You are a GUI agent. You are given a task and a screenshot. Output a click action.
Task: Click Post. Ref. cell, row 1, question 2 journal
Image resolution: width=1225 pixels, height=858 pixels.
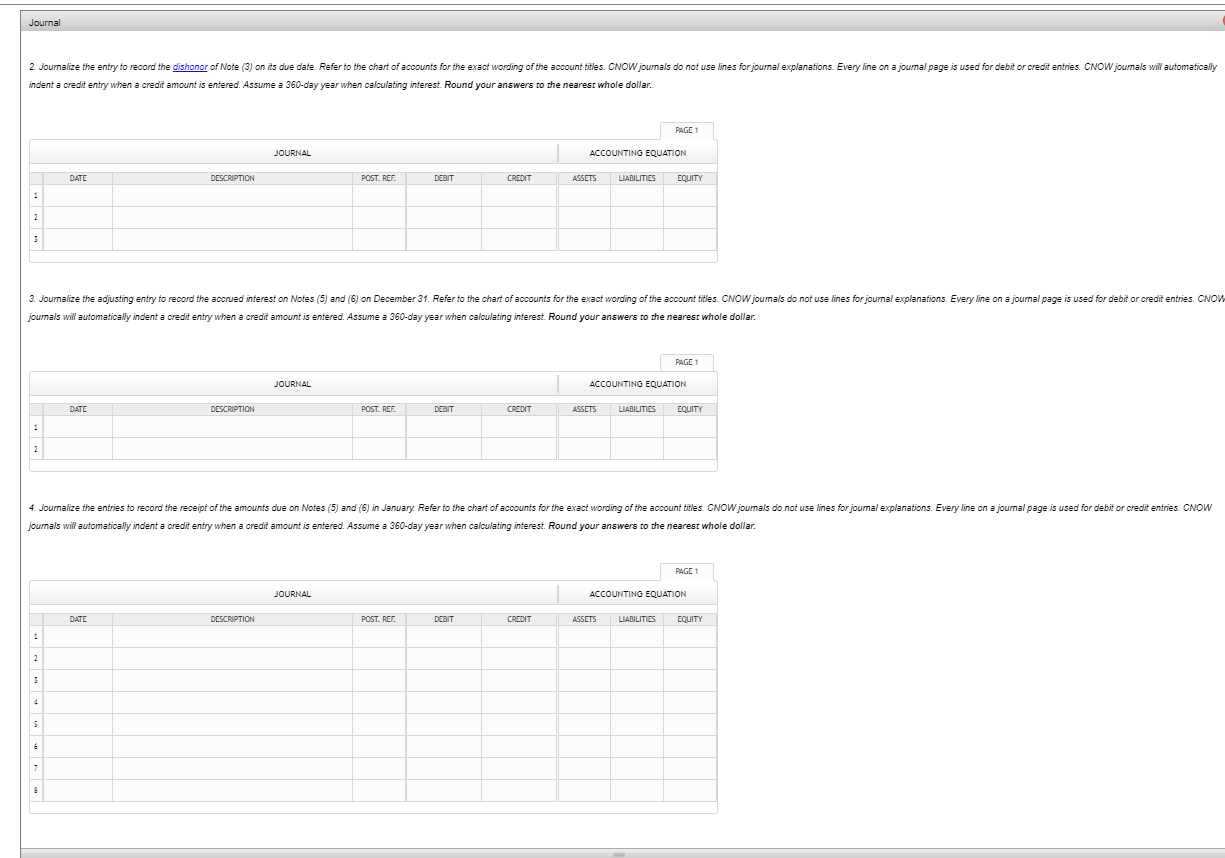pyautogui.click(x=379, y=196)
